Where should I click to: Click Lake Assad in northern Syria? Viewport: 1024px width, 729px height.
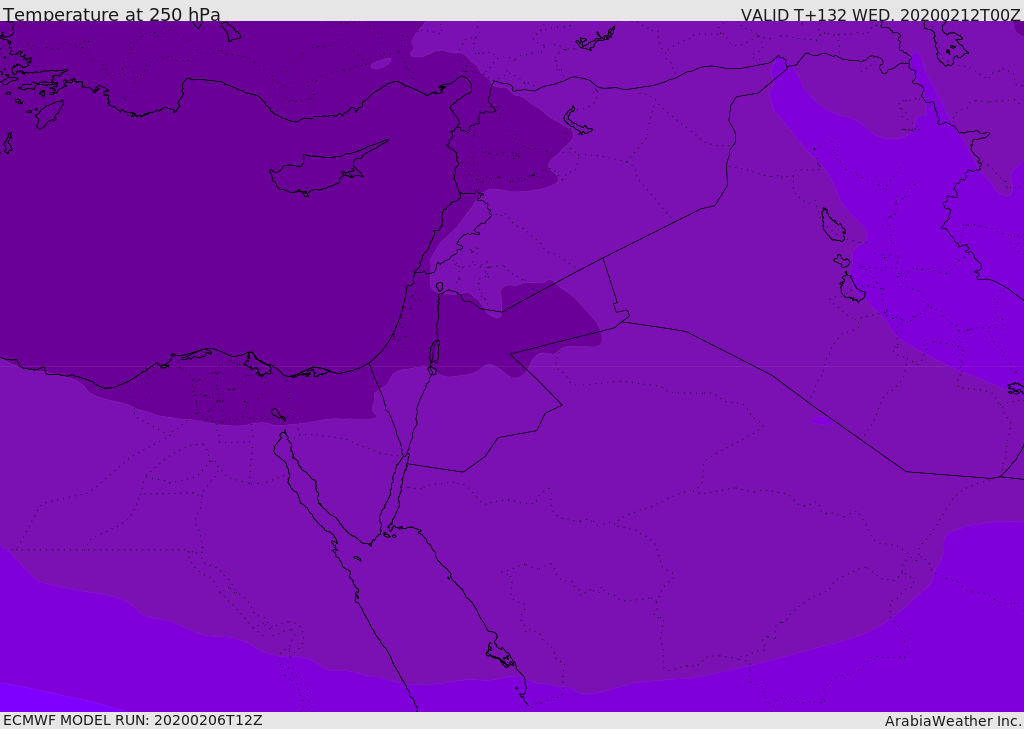click(x=578, y=122)
